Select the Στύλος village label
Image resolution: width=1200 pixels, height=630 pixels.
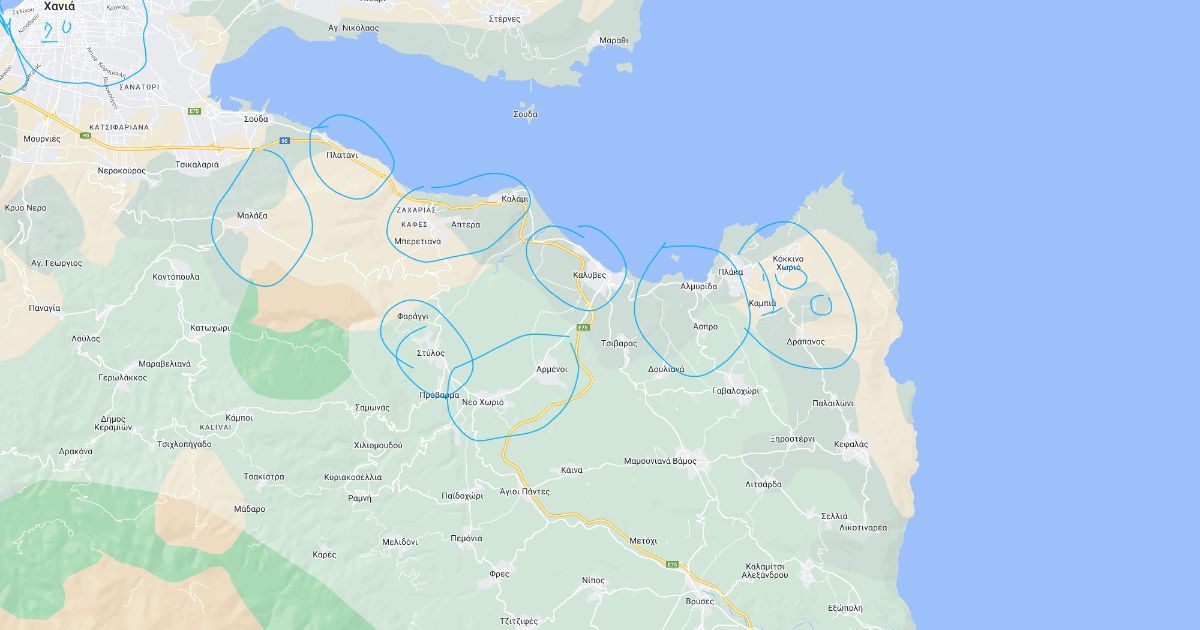tap(430, 353)
